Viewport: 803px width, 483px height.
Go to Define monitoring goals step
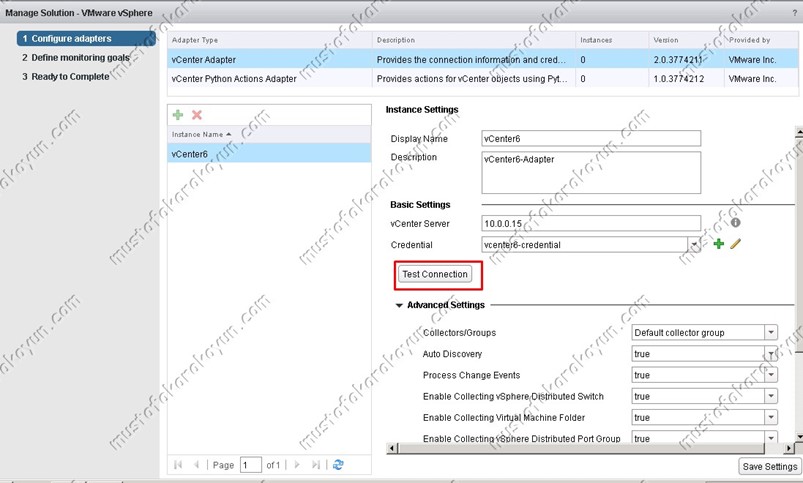[x=75, y=57]
